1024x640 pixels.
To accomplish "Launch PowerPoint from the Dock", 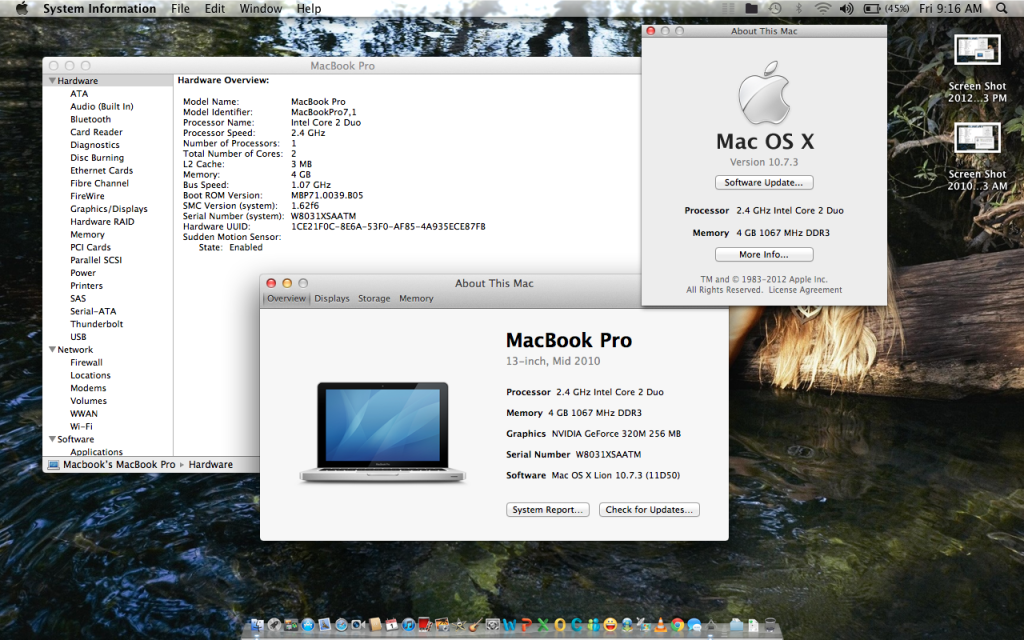I will [x=526, y=625].
